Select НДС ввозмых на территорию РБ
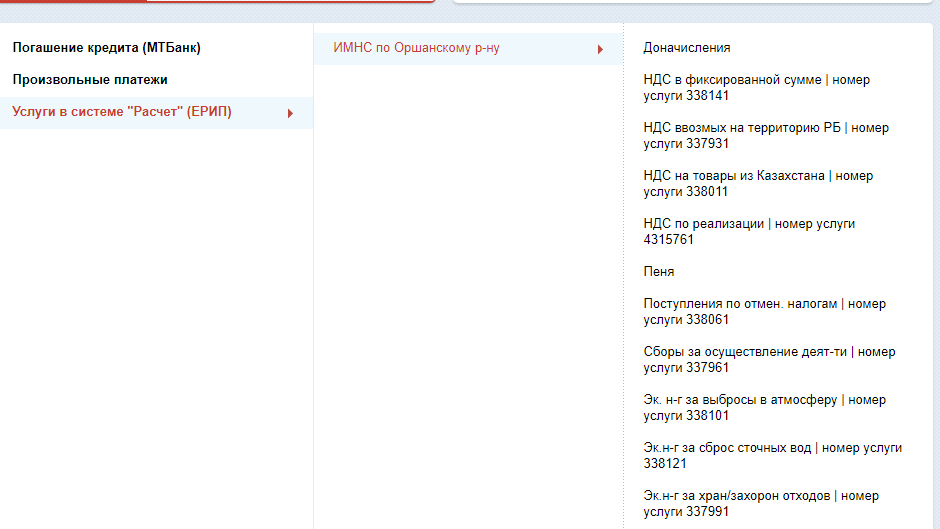This screenshot has height=529, width=940. 765,136
